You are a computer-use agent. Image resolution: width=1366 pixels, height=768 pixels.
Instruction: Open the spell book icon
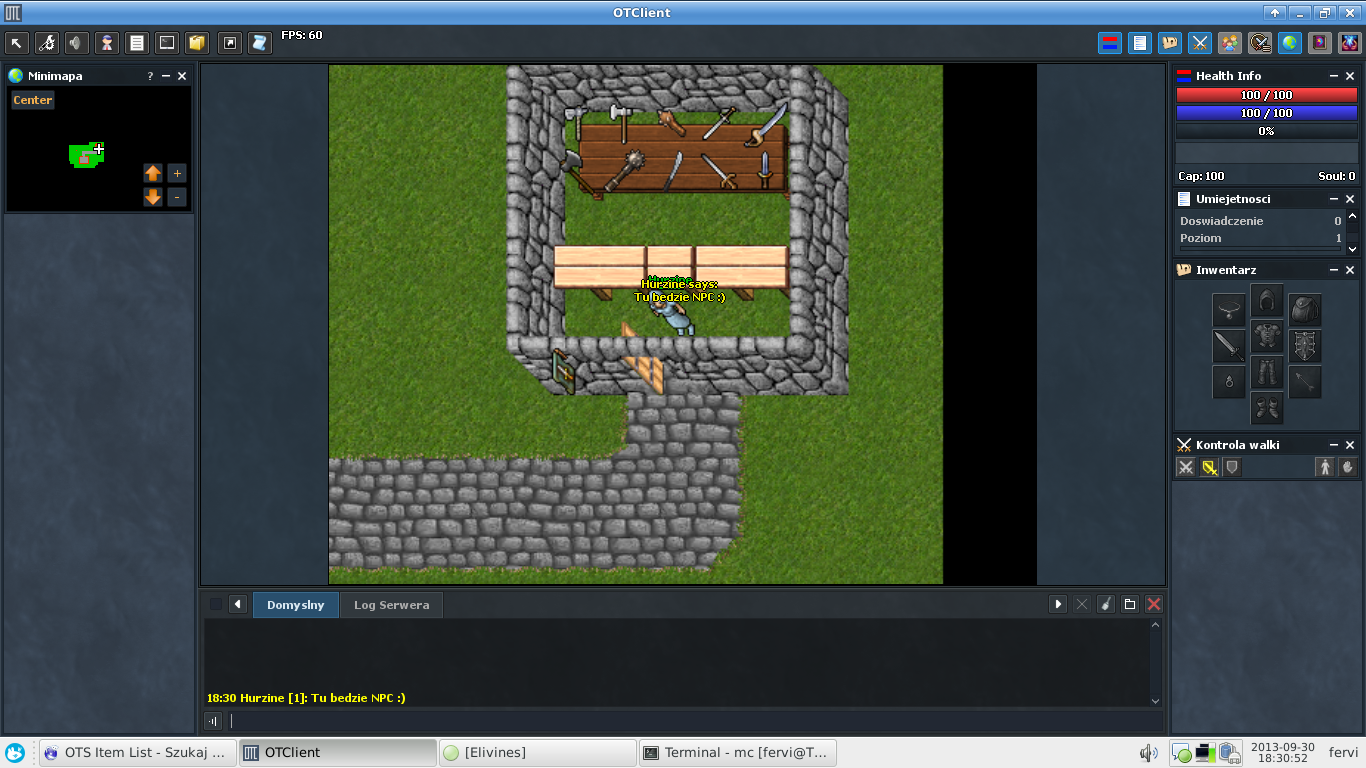point(1320,43)
